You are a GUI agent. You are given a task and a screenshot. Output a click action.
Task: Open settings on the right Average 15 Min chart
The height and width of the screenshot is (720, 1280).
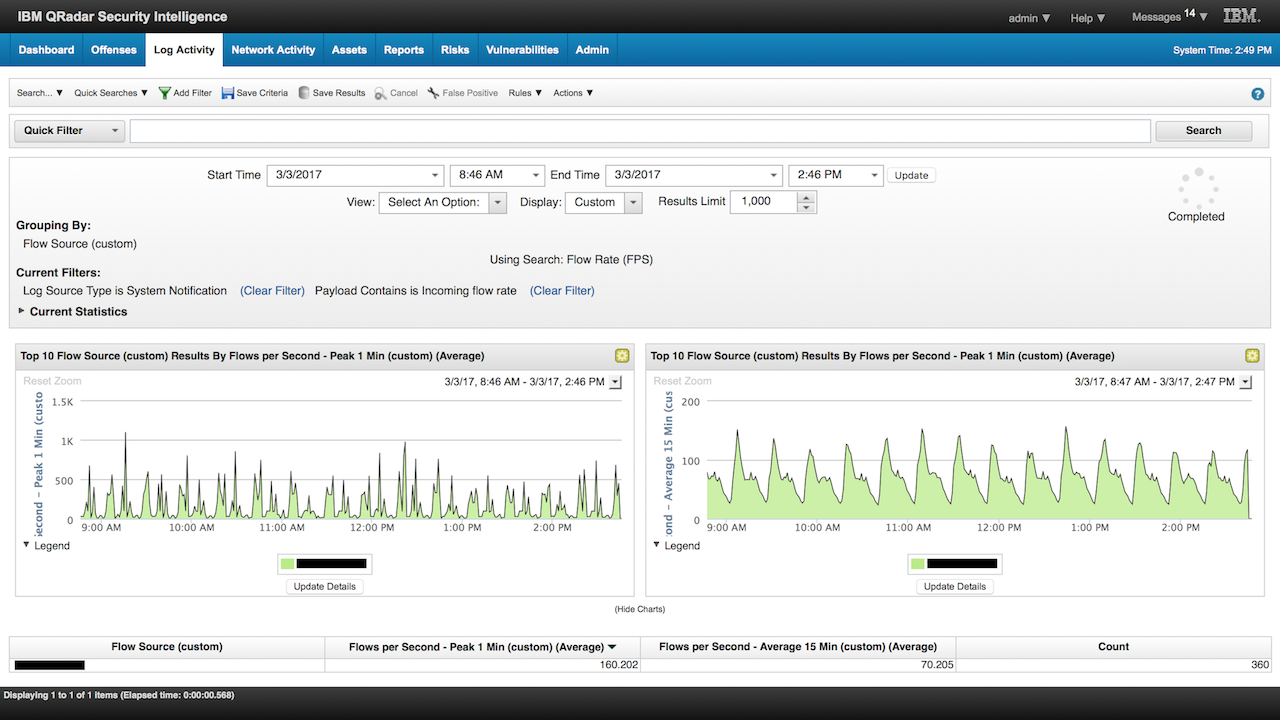point(1252,355)
